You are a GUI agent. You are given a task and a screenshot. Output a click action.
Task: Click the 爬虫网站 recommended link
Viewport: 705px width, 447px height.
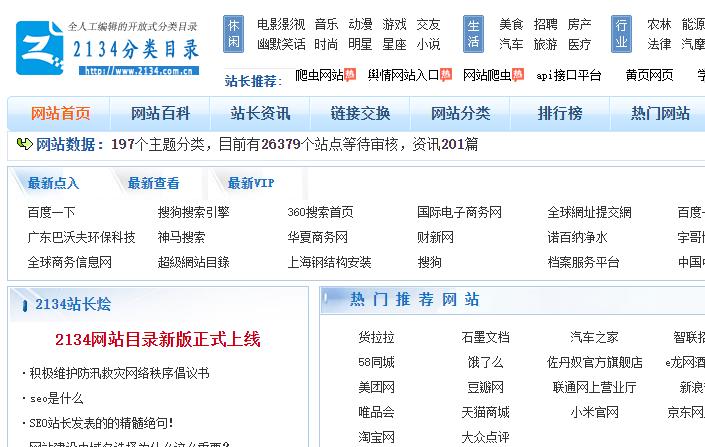click(x=319, y=75)
